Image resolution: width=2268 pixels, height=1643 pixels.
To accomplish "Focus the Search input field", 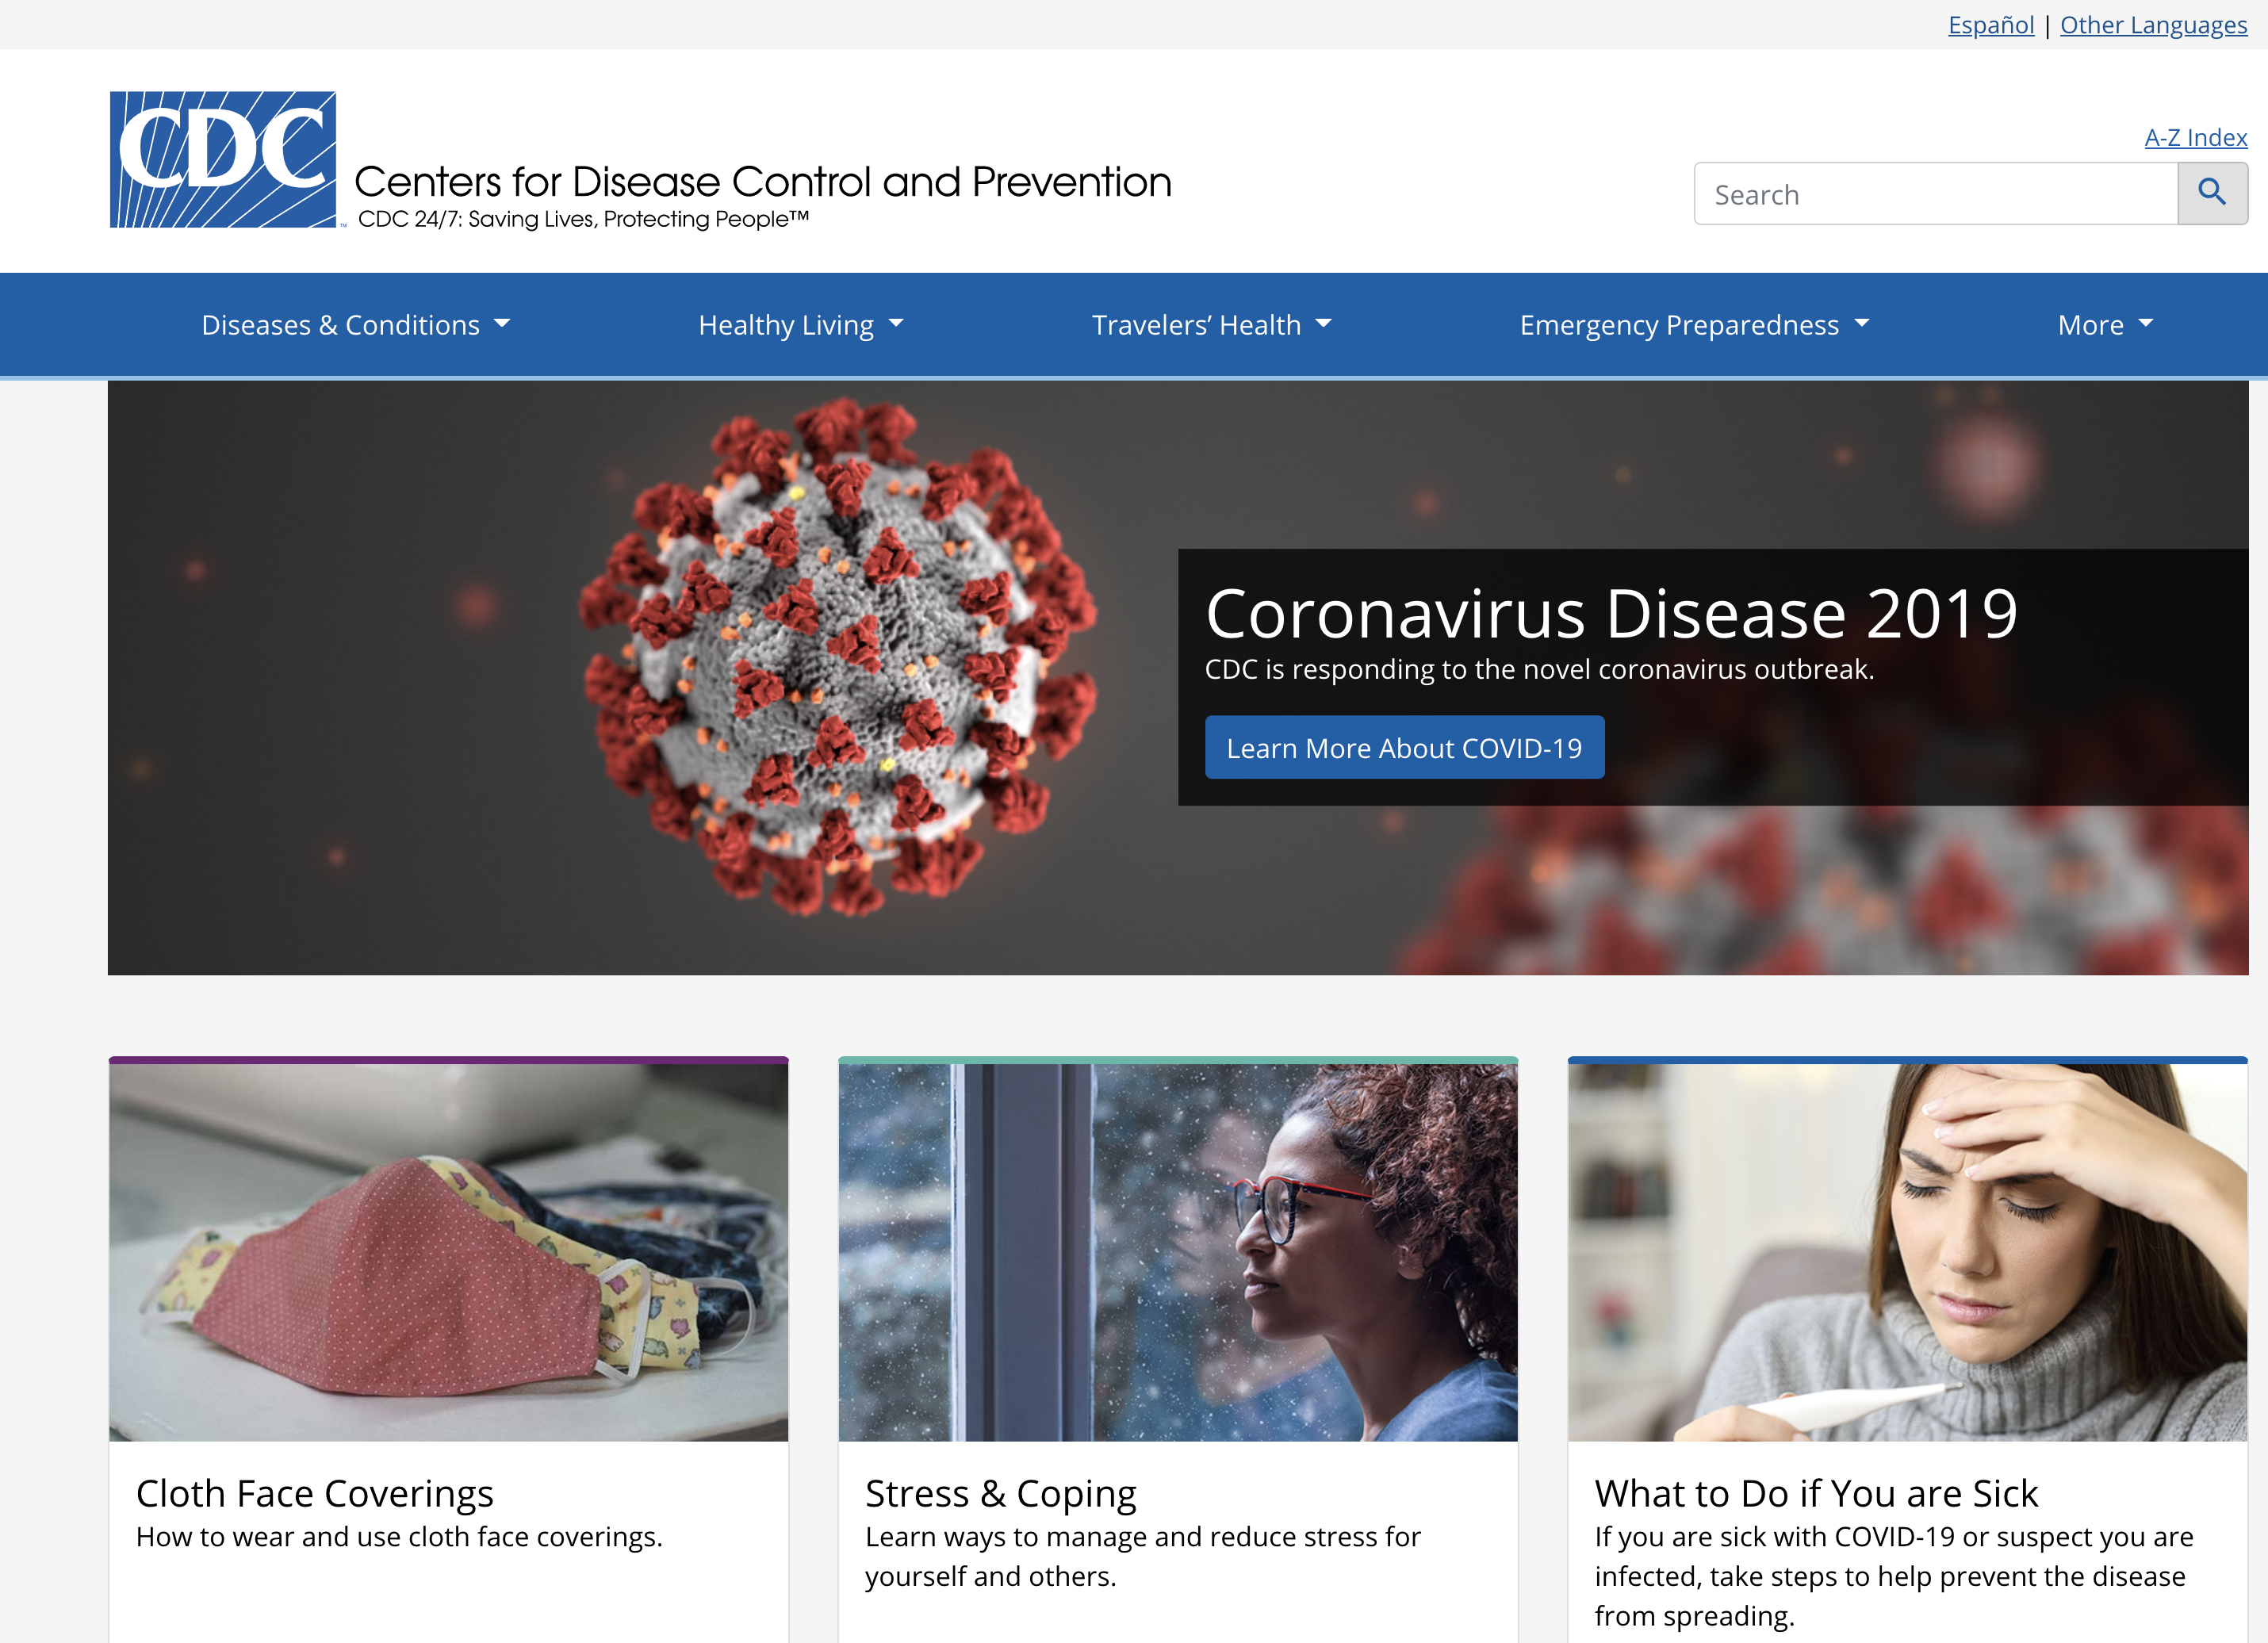I will click(x=1934, y=194).
